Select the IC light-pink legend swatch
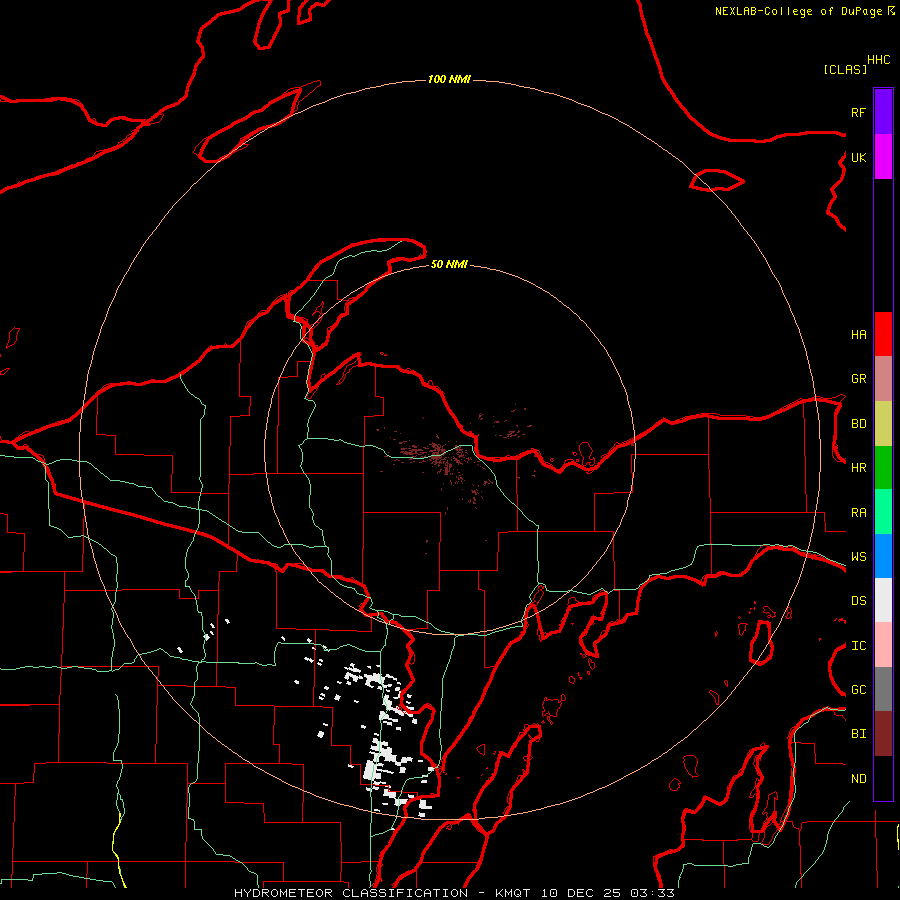The image size is (900, 900). coord(883,645)
